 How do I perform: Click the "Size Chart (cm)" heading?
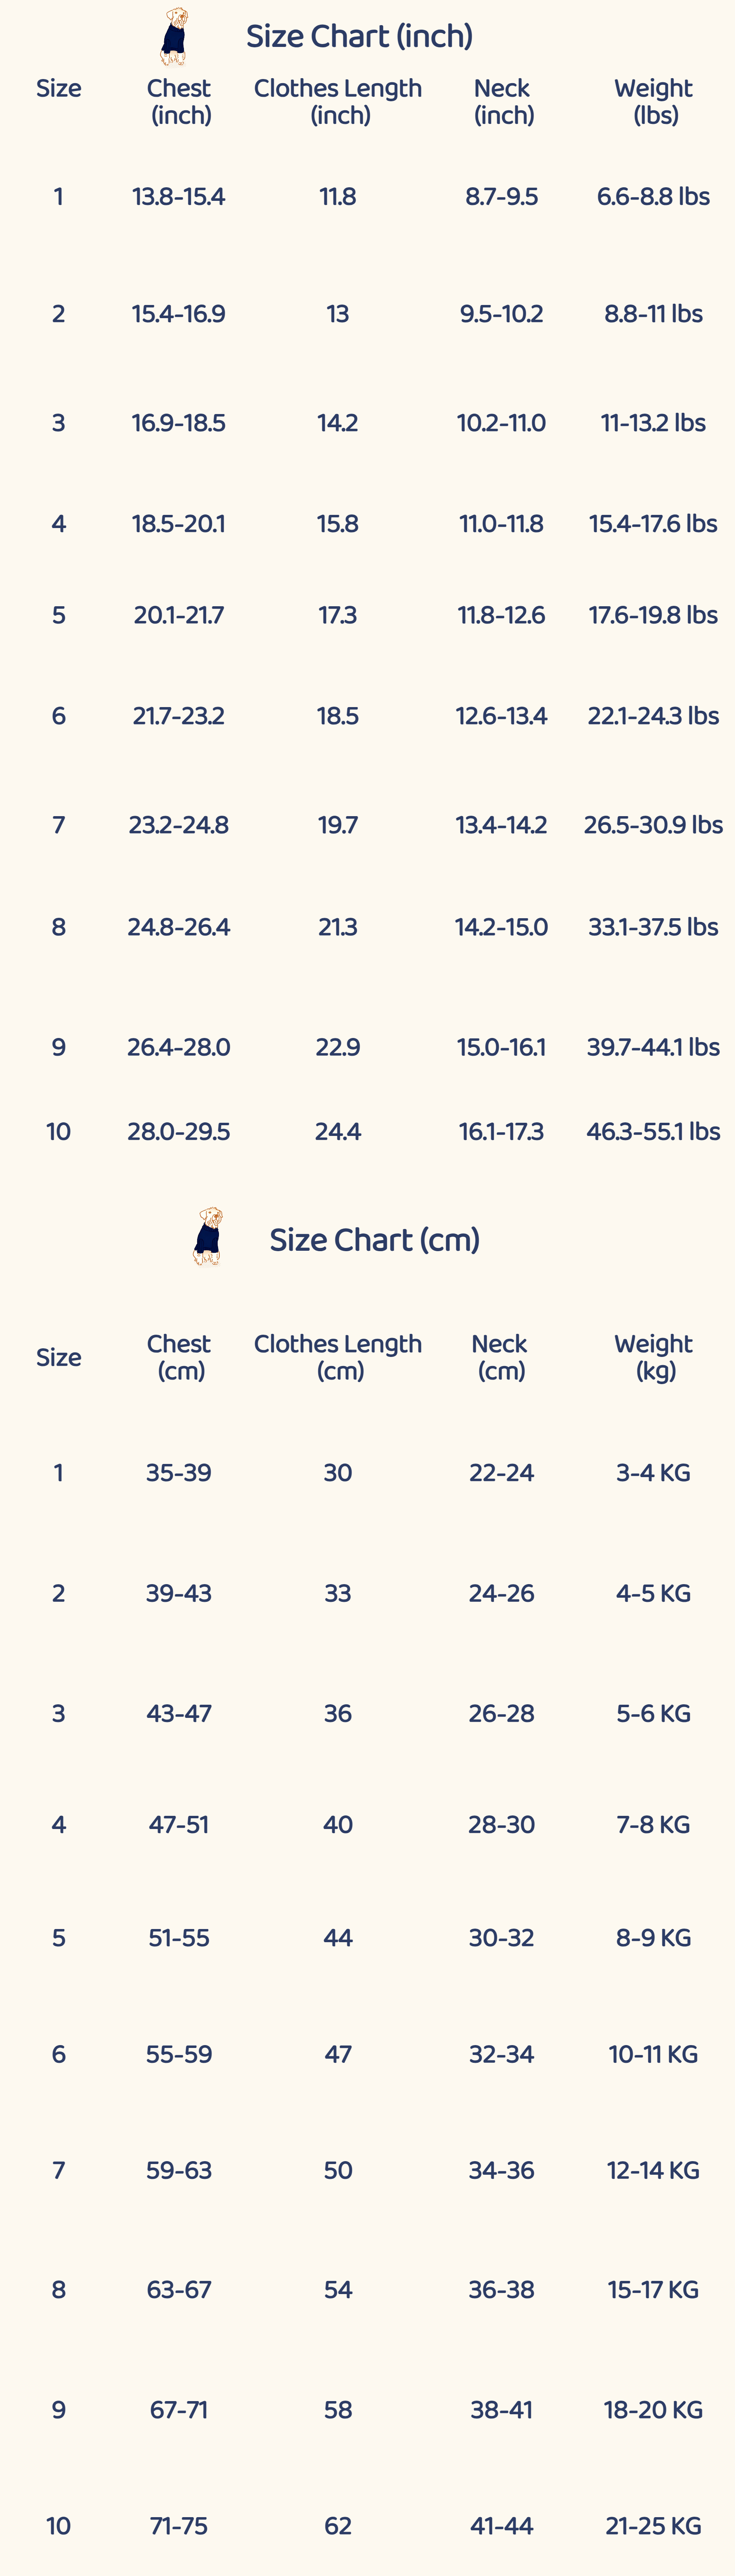(x=374, y=1240)
